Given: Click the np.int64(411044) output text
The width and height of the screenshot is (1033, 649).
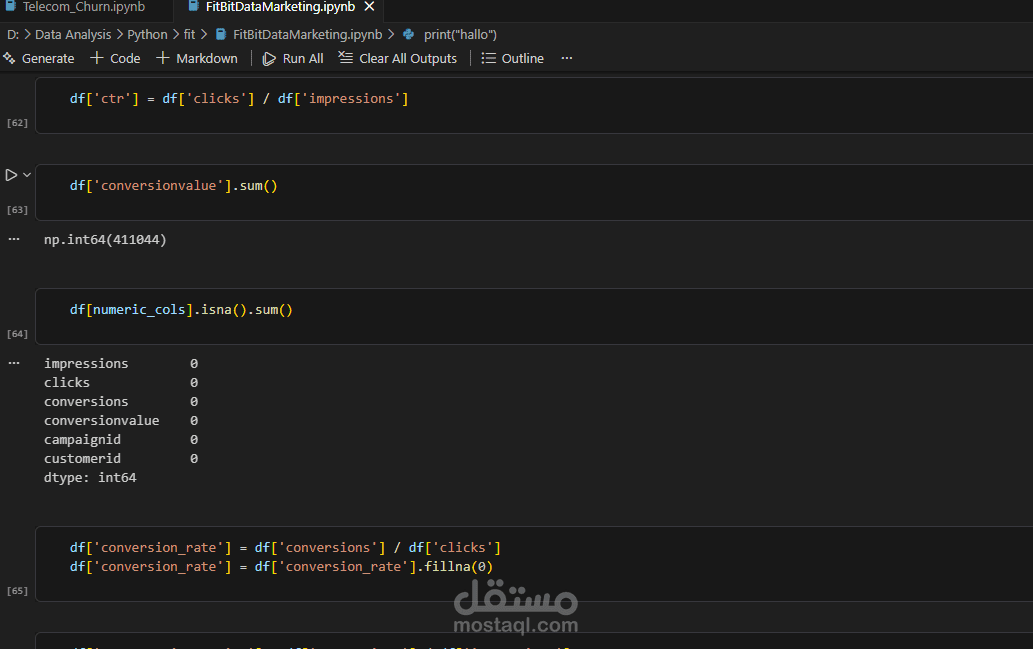Looking at the screenshot, I should 105,240.
